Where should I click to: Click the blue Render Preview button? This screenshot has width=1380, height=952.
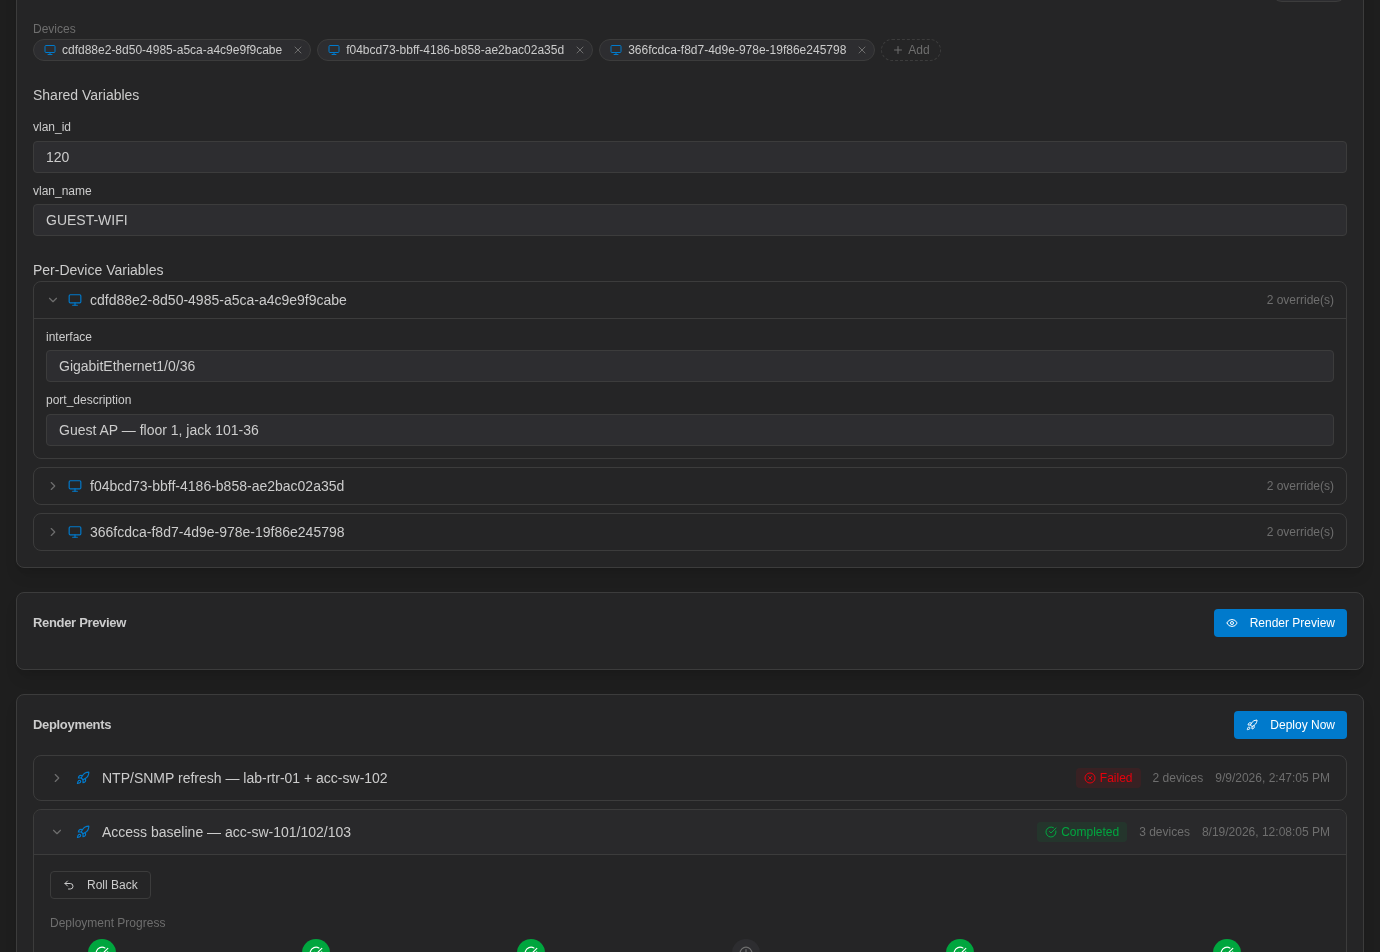tap(1280, 623)
